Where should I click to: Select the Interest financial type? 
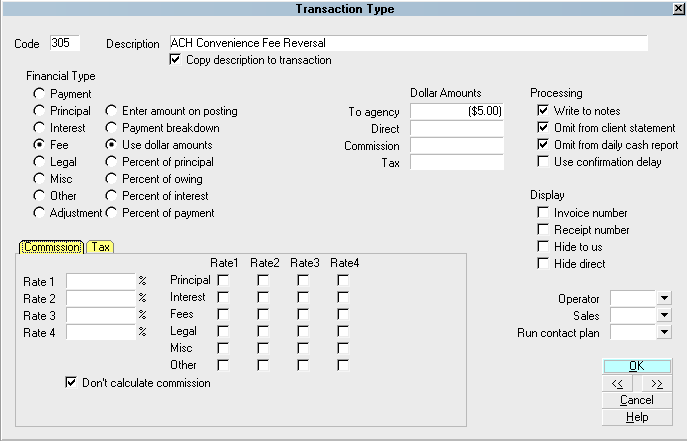39,127
